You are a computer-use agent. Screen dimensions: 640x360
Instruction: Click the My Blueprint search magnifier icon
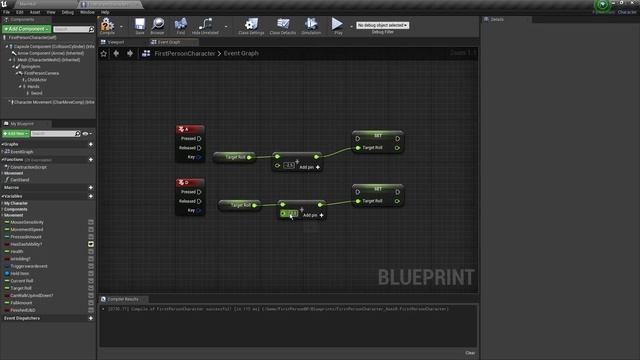pyautogui.click(x=78, y=133)
